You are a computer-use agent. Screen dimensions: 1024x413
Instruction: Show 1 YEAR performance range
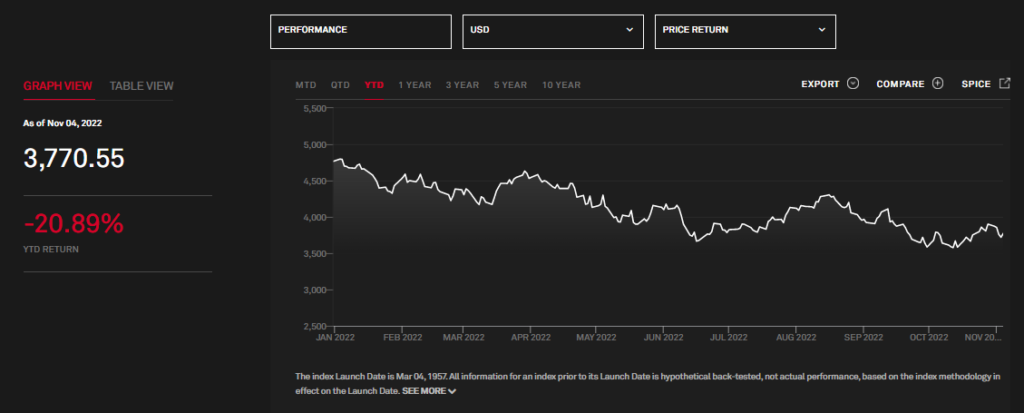(x=415, y=85)
